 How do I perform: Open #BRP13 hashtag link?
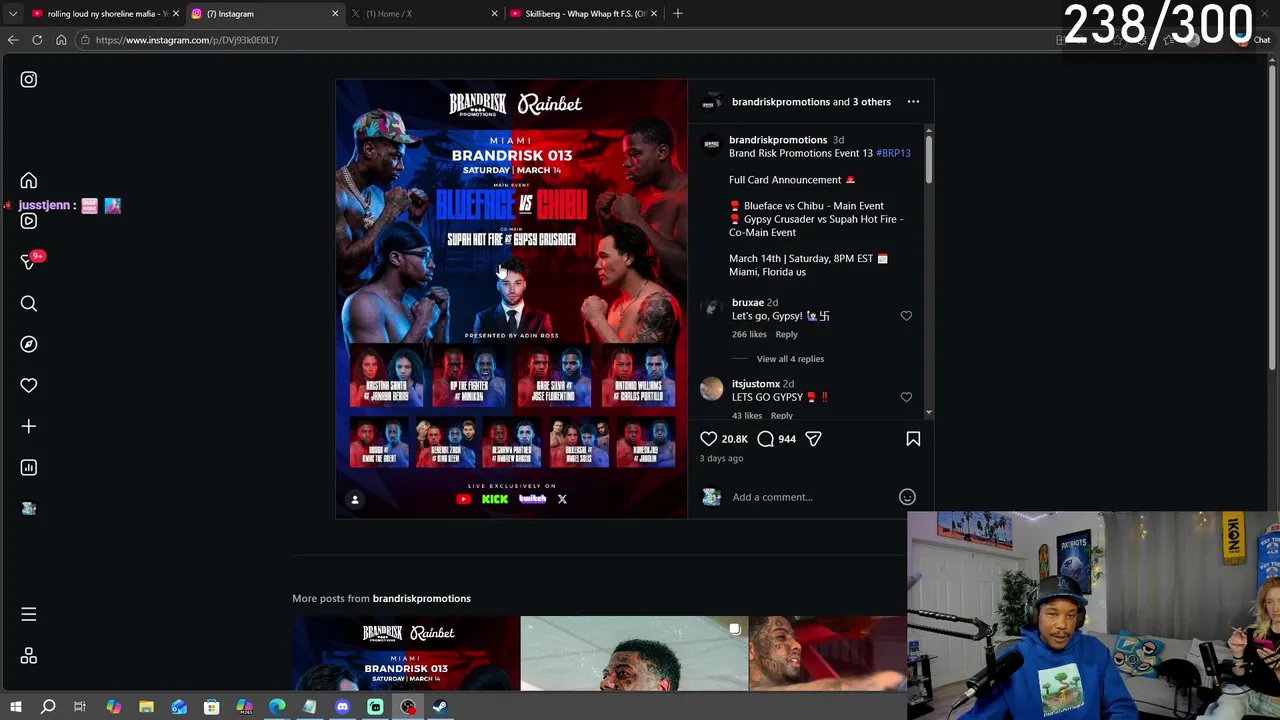(x=893, y=153)
